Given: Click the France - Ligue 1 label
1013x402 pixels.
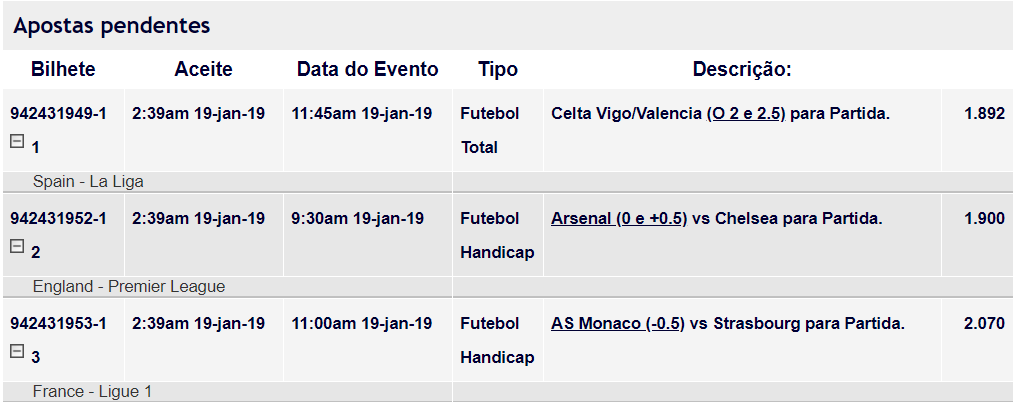Looking at the screenshot, I should [92, 392].
